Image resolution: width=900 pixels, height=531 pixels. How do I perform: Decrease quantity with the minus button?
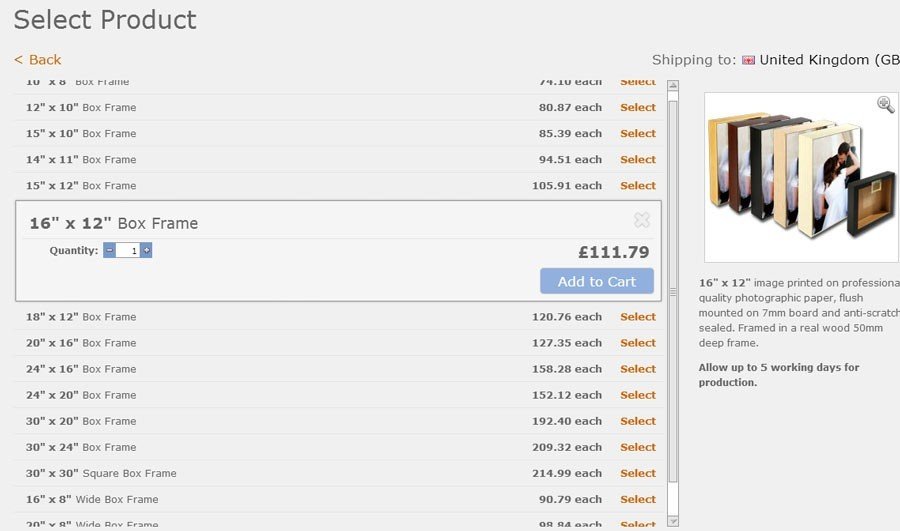coord(109,250)
